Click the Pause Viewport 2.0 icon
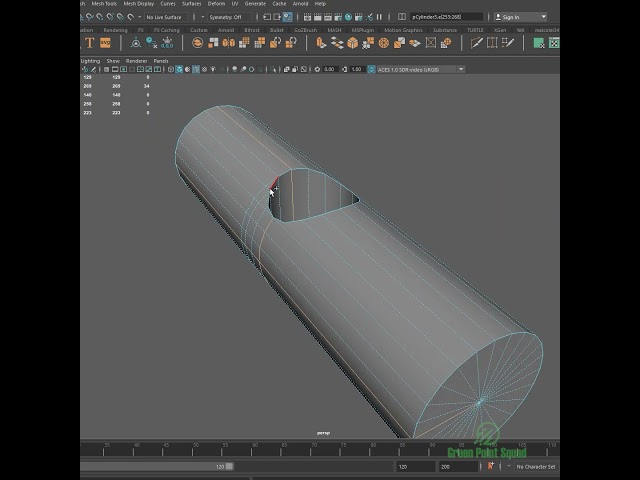Screen dimensions: 640x480 pos(379,17)
